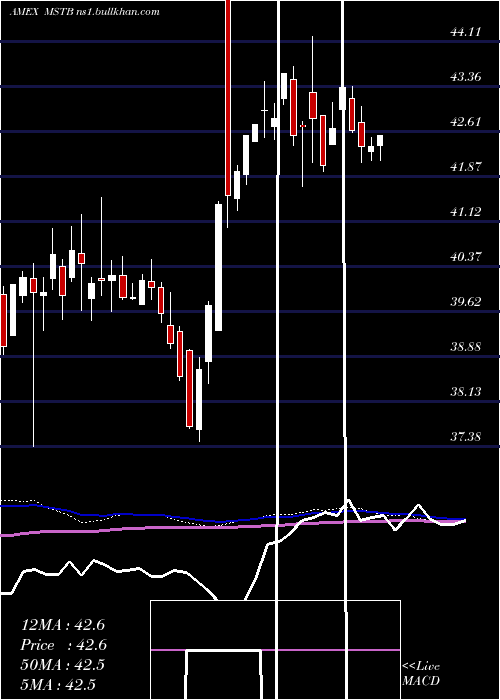
Task: Click the 37.38 price axis label
Action: (x=466, y=436)
